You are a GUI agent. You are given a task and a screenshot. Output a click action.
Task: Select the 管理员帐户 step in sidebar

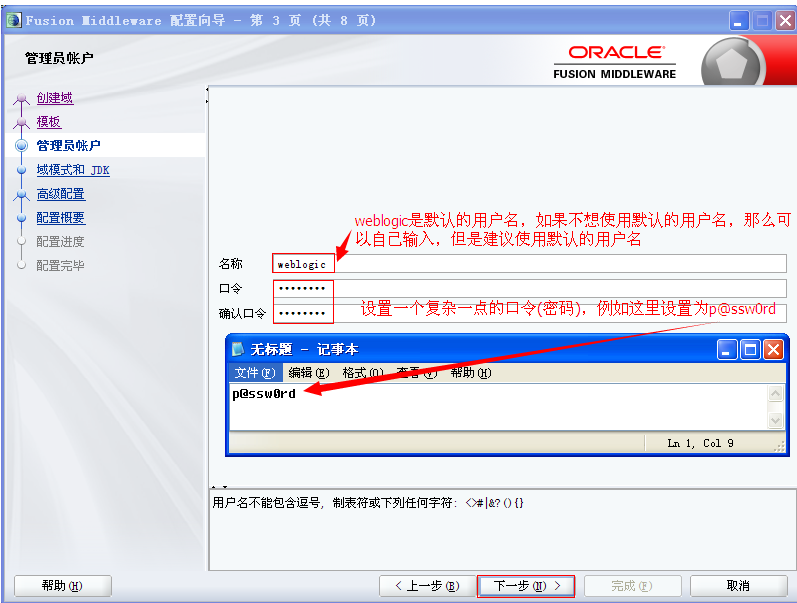69,145
